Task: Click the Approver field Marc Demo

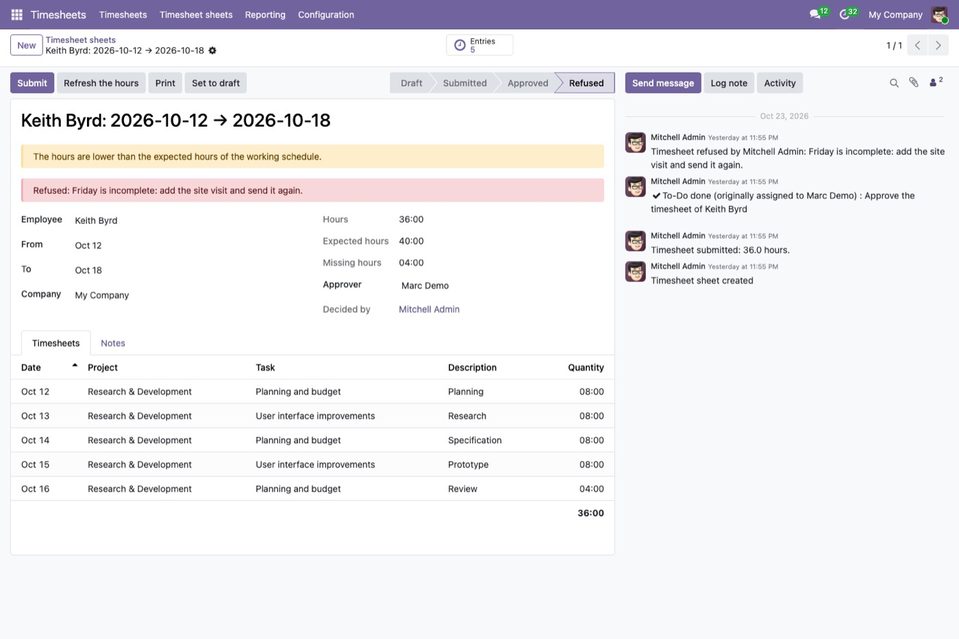Action: coord(425,286)
